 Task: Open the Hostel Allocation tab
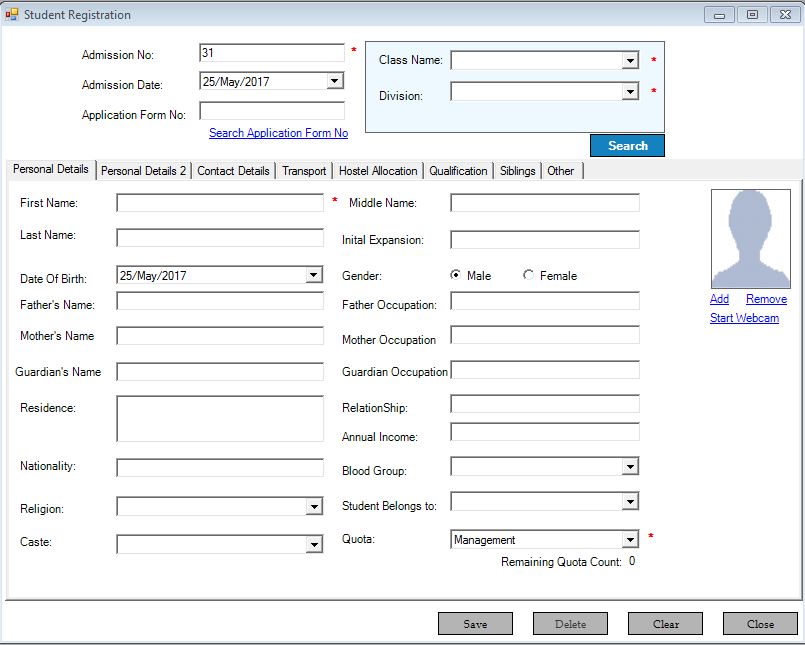pos(378,171)
